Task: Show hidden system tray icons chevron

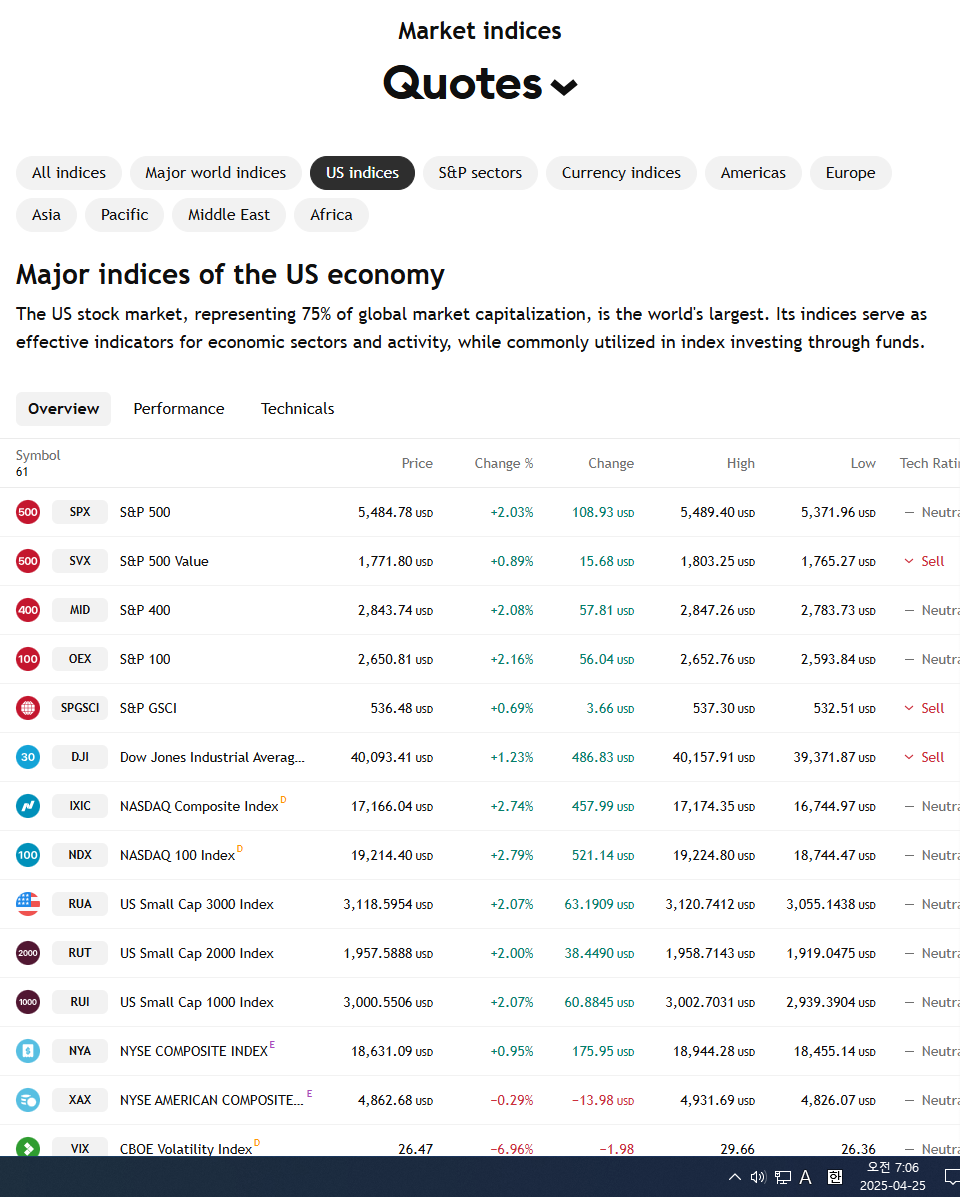Action: [x=734, y=1177]
